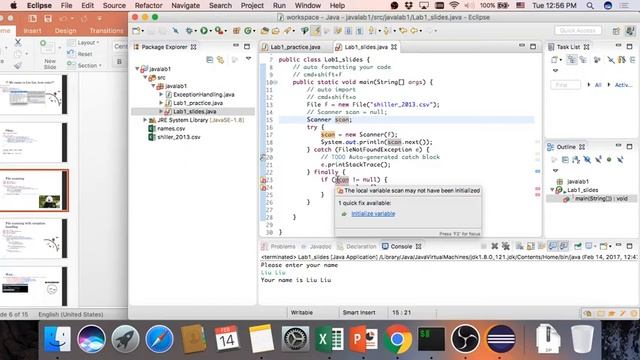
Task: Click the New Java Package toolbar icon
Action: [x=236, y=31]
